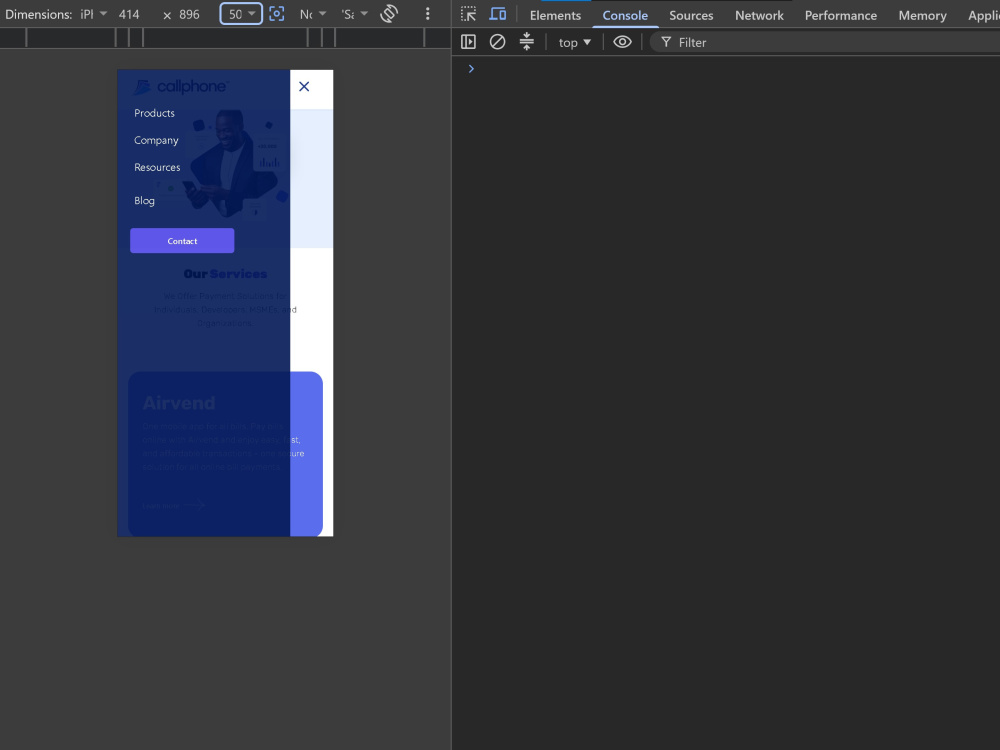
Task: Switch to the Performance tab
Action: 841,15
